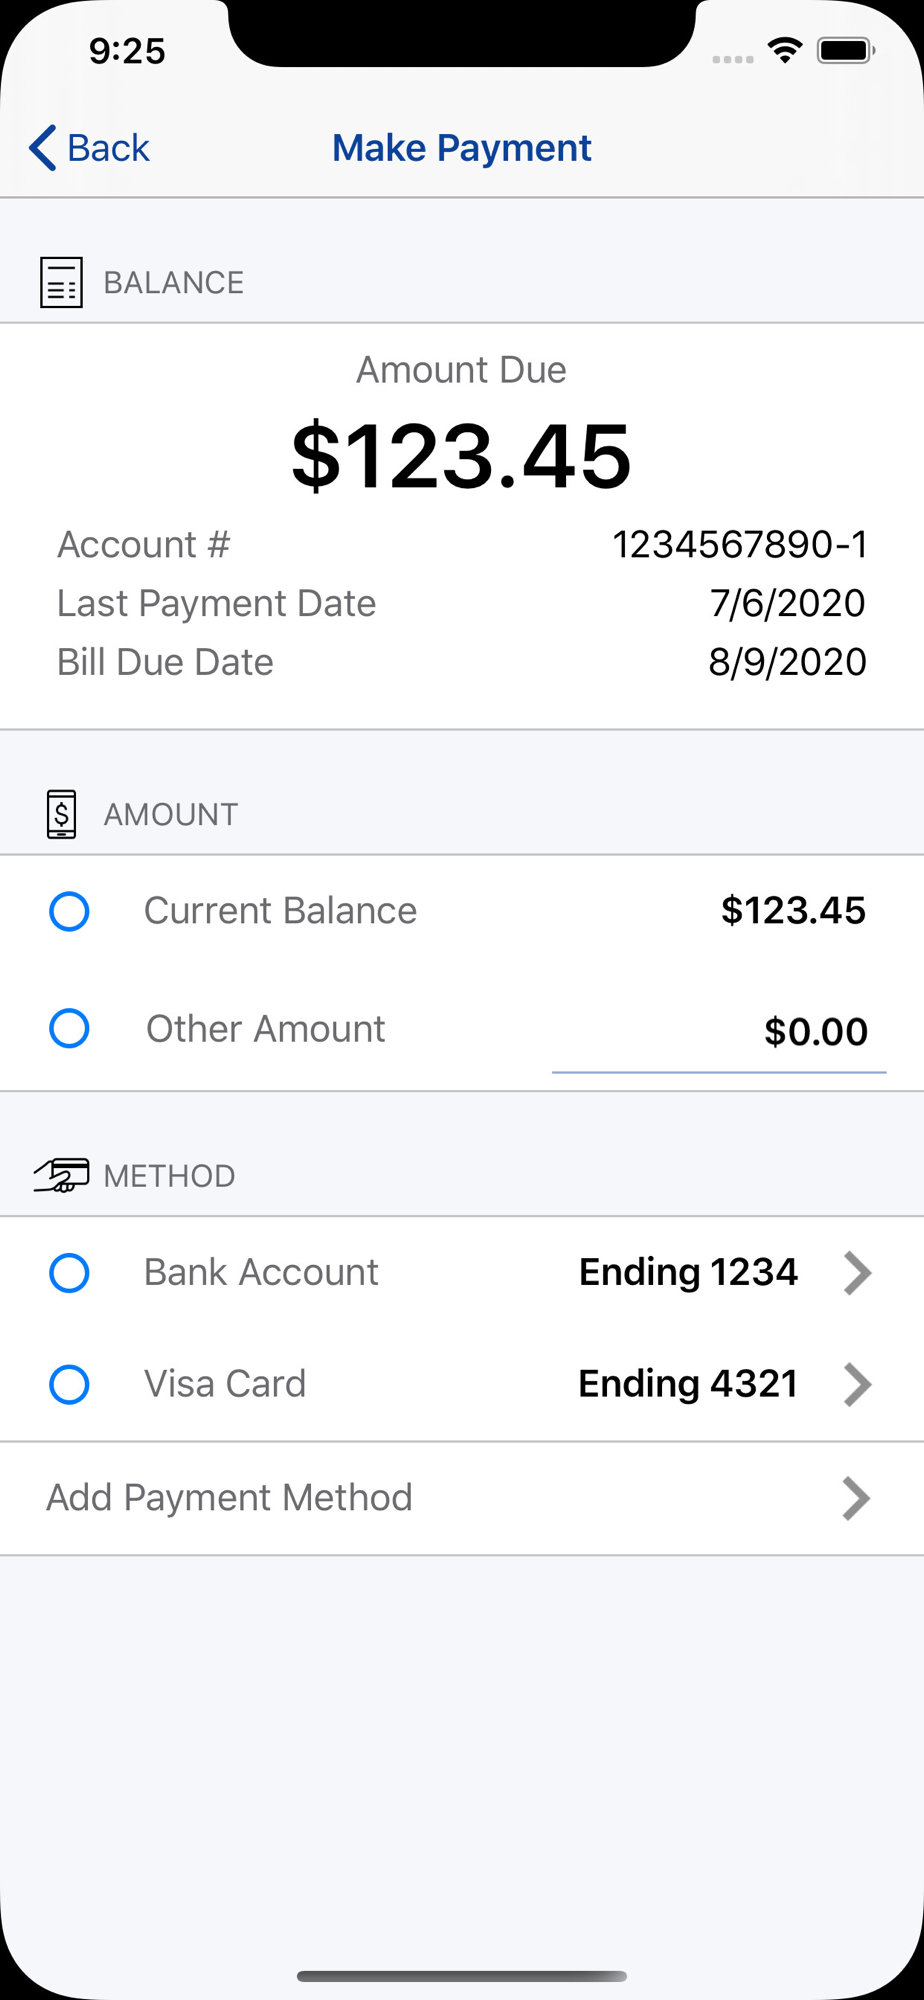Tap the Balance bill document icon
The height and width of the screenshot is (2000, 924).
click(61, 282)
